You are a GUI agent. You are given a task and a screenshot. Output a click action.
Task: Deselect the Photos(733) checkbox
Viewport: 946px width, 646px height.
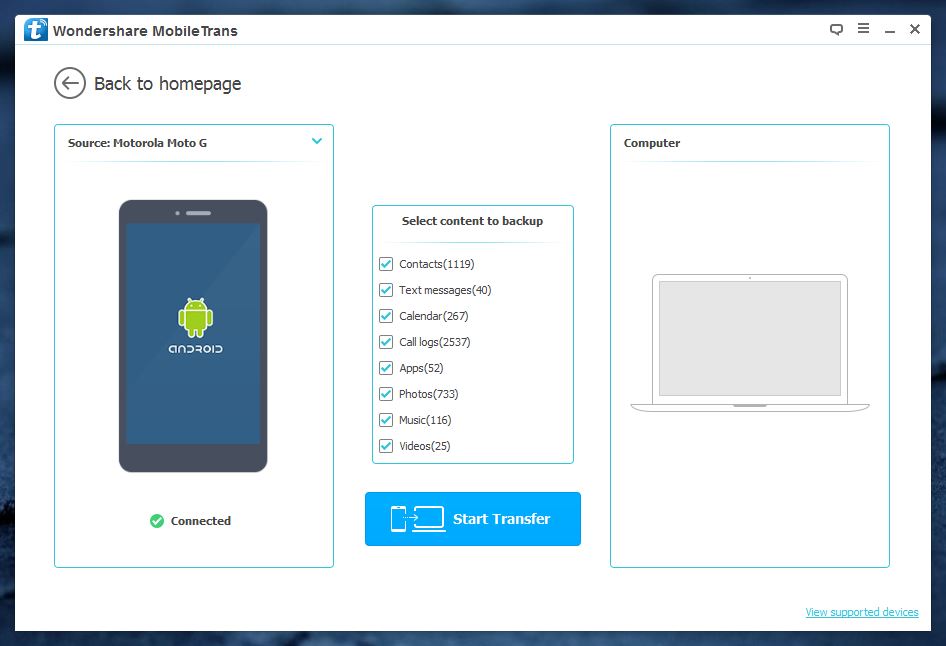coord(386,394)
